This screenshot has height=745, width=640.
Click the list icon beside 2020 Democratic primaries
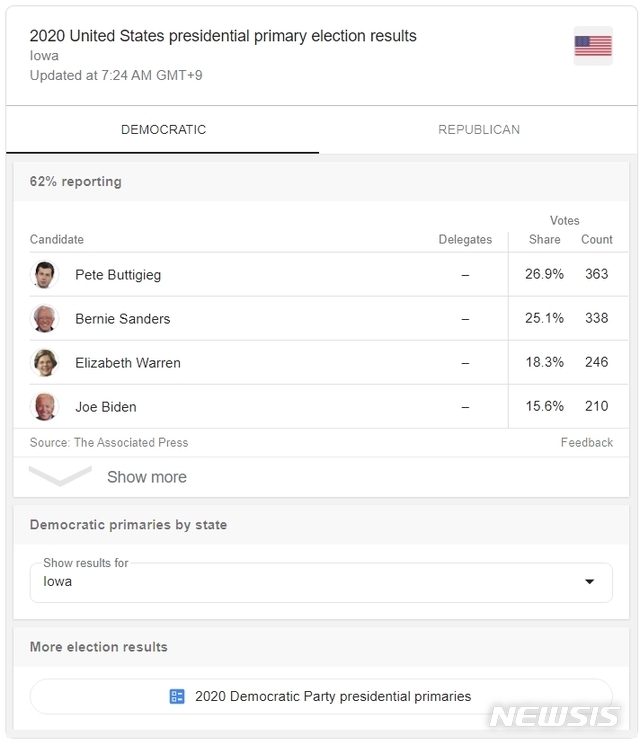177,697
